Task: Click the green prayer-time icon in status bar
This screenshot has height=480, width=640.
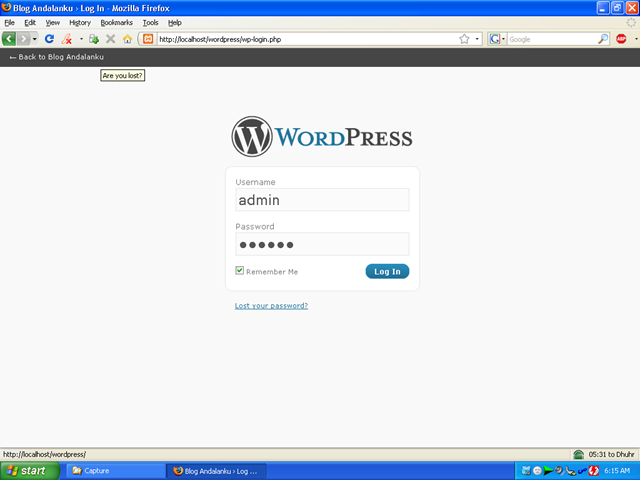Action: [x=578, y=454]
